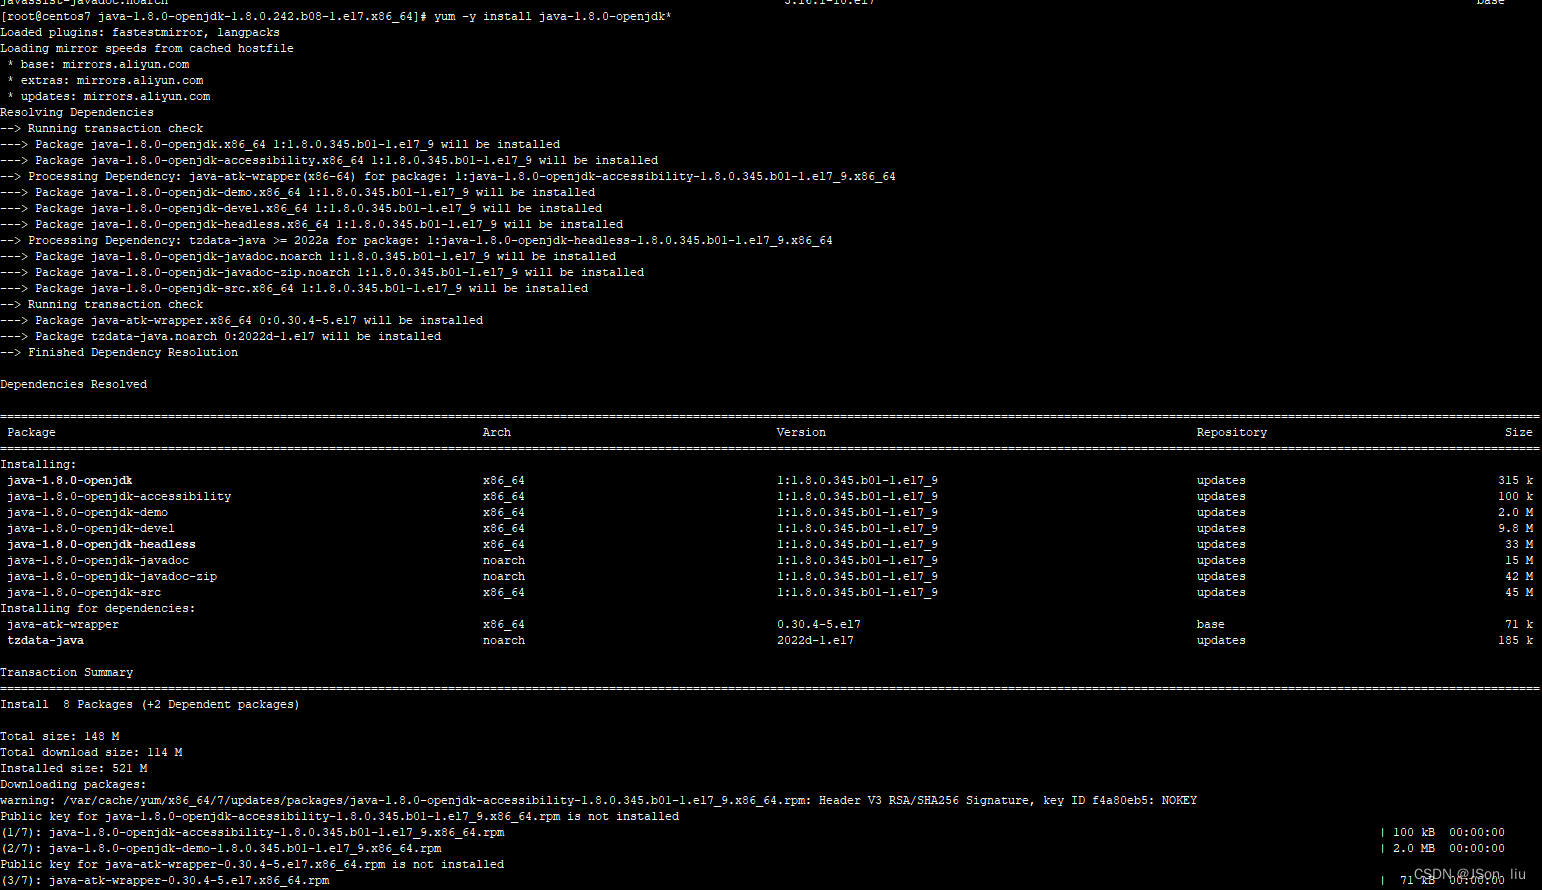The width and height of the screenshot is (1542, 890).
Task: Click version 2022d-1.el7 cell
Action: [x=816, y=641]
